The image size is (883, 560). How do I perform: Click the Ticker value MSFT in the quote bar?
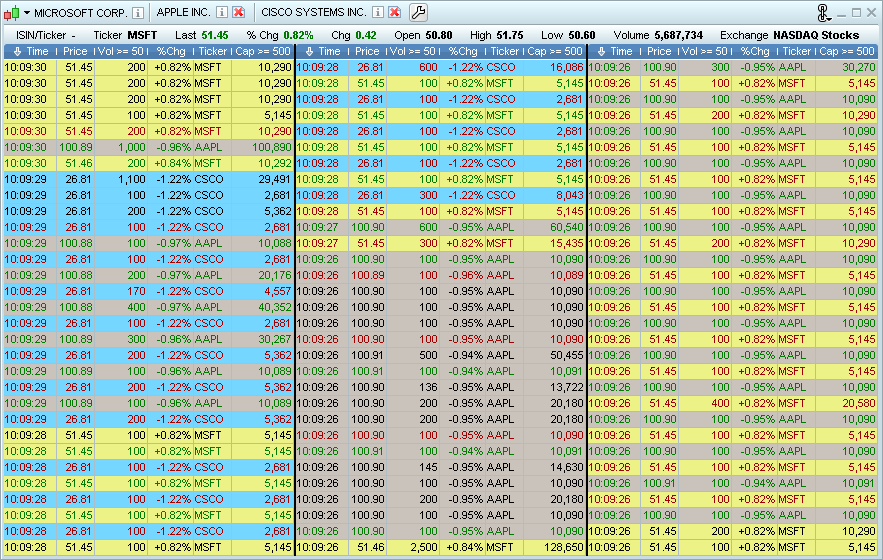[x=142, y=35]
